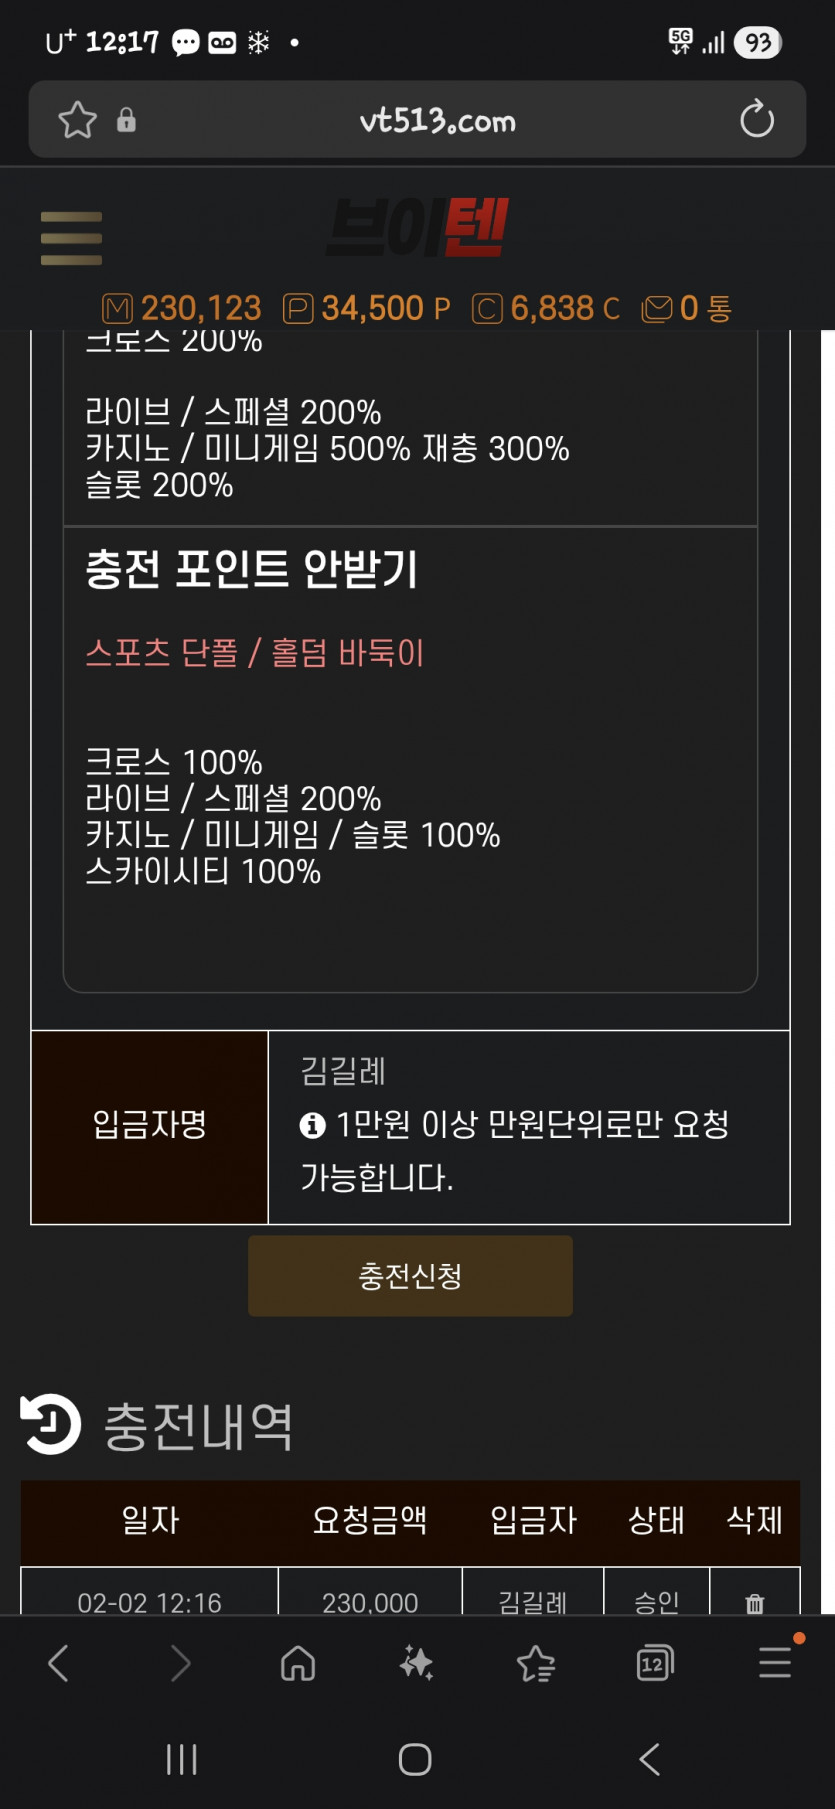Tap the vt513.com address field
Image resolution: width=835 pixels, height=1809 pixels.
(x=437, y=121)
